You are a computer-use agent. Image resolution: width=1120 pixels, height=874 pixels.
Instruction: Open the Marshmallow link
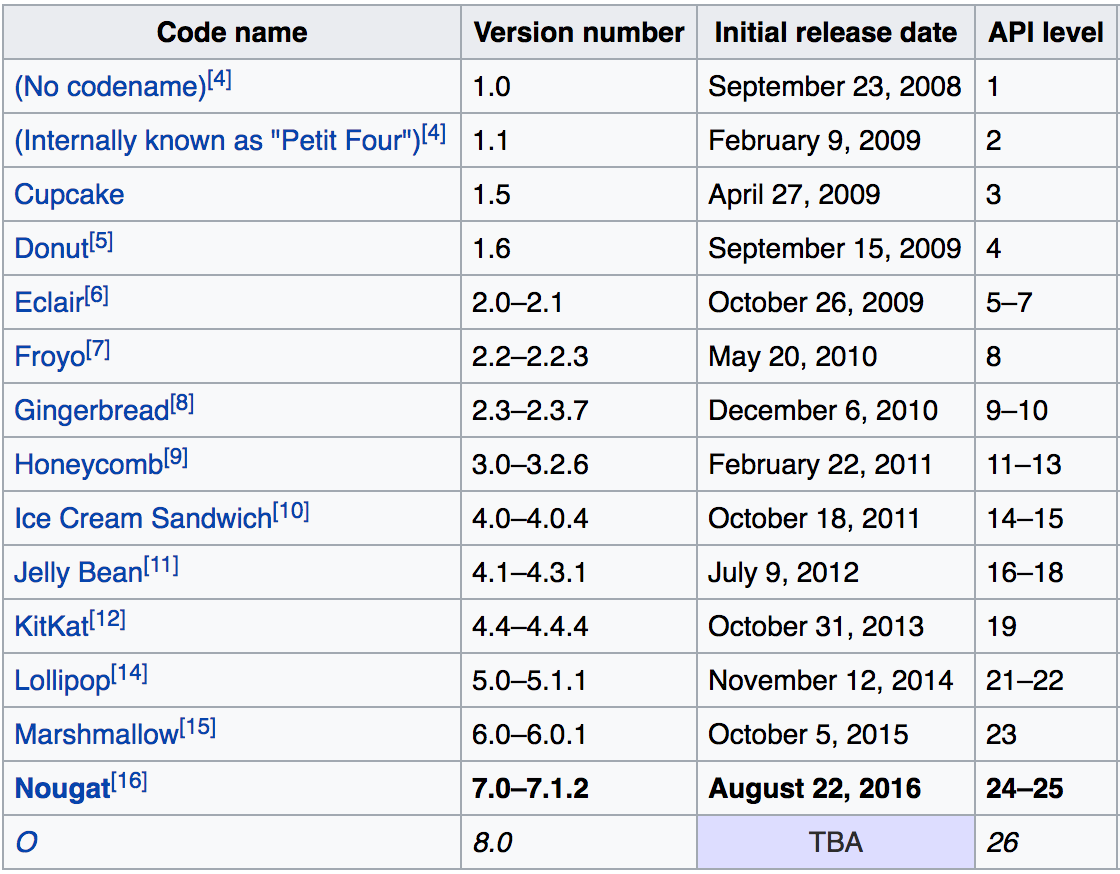click(x=96, y=735)
